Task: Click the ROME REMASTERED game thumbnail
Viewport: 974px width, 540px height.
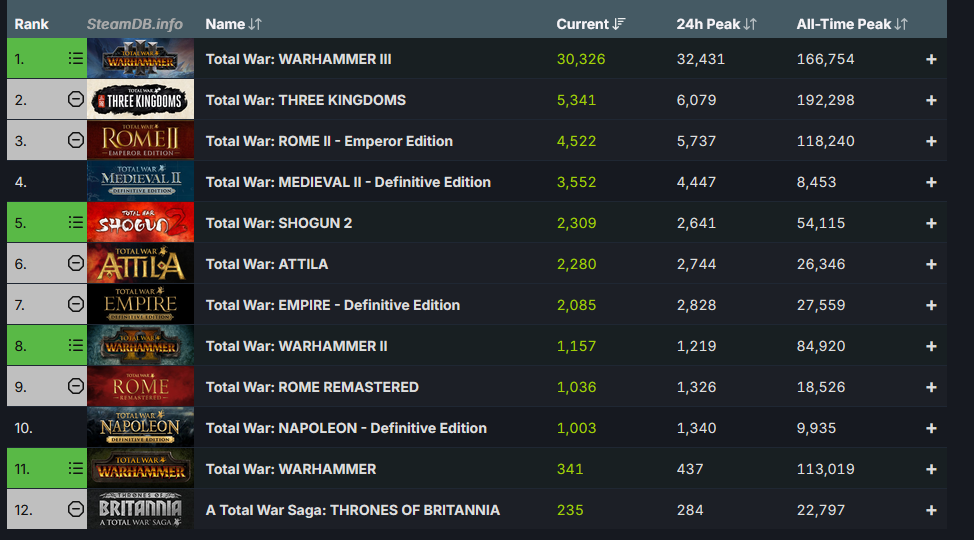Action: coord(140,387)
